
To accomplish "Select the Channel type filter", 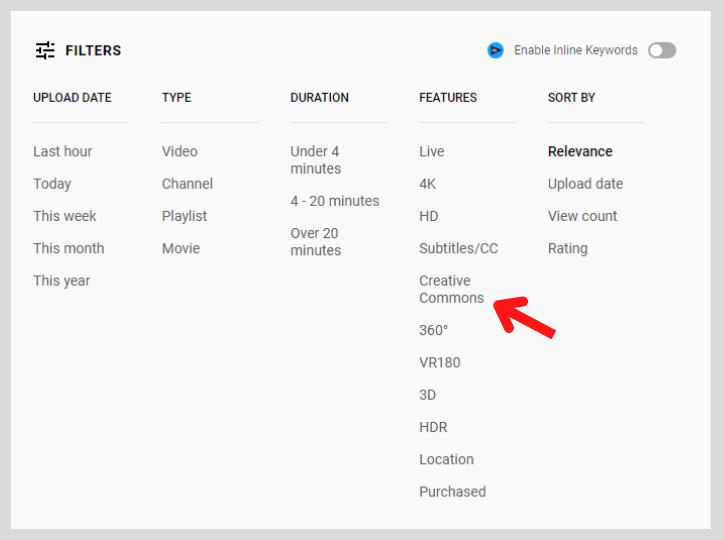I will click(x=187, y=184).
